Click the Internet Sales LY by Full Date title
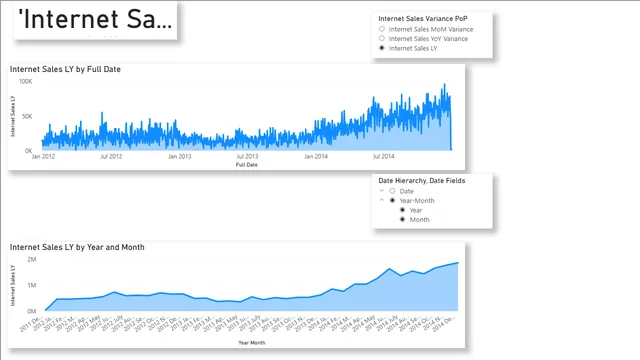 65,69
